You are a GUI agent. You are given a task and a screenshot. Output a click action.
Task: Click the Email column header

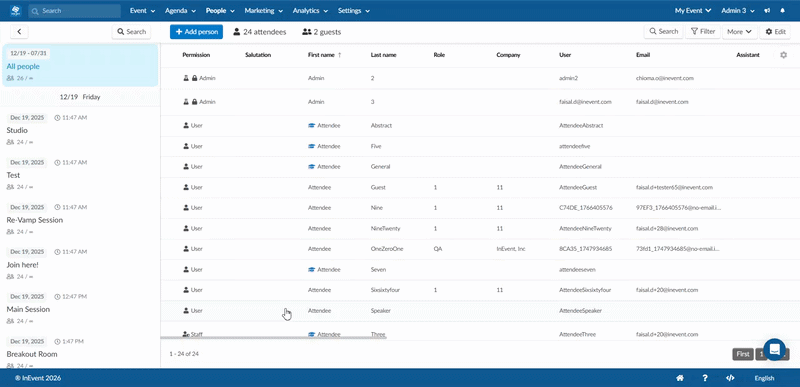[643, 55]
